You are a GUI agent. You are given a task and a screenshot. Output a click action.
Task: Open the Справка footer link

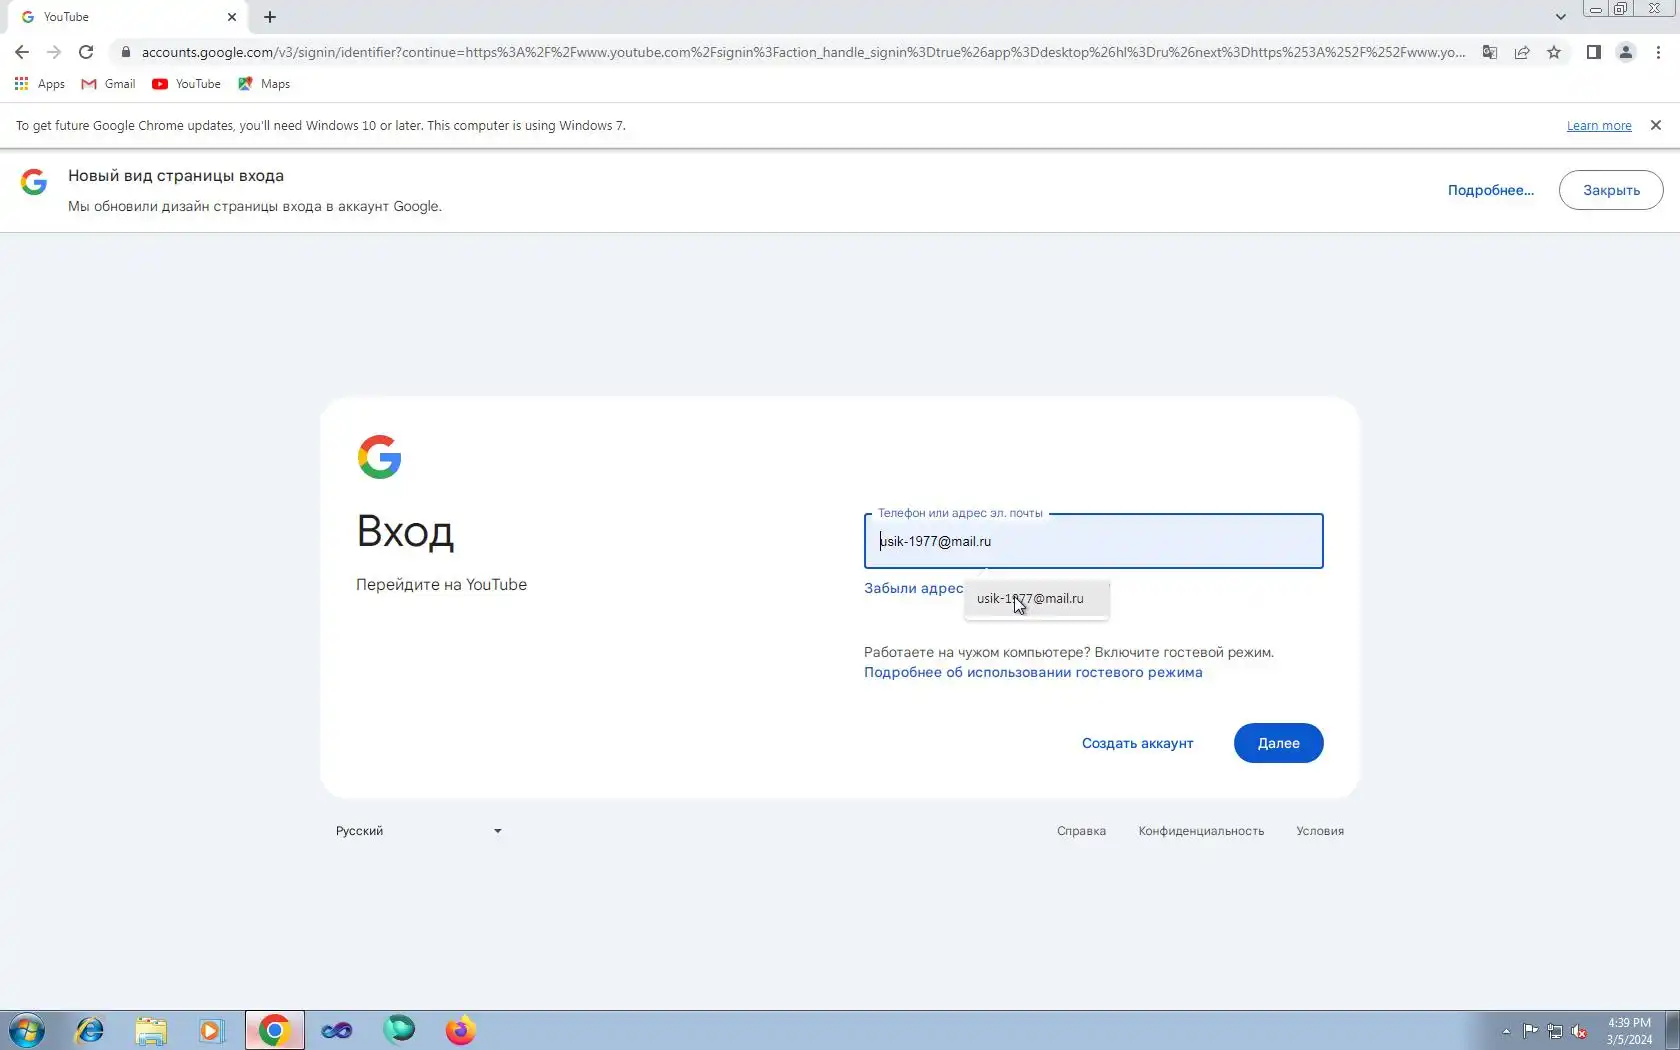tap(1081, 831)
